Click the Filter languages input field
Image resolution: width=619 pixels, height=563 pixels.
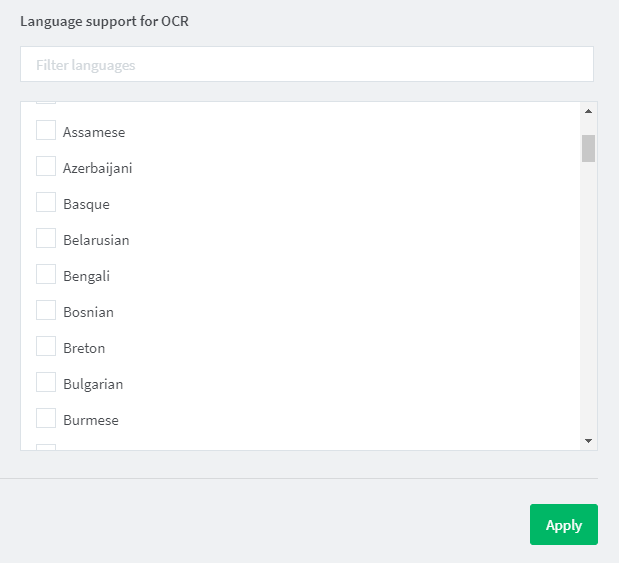pos(307,64)
